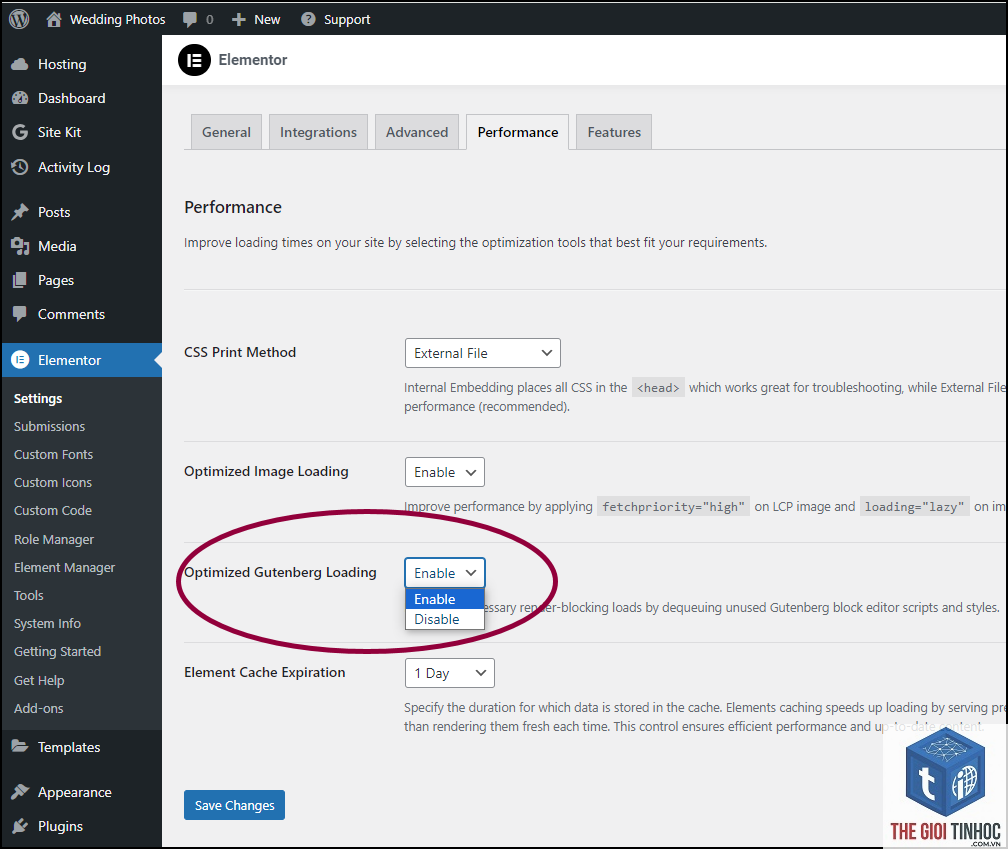Open the Settings submenu item
Viewport: 1008px width, 849px height.
point(38,398)
